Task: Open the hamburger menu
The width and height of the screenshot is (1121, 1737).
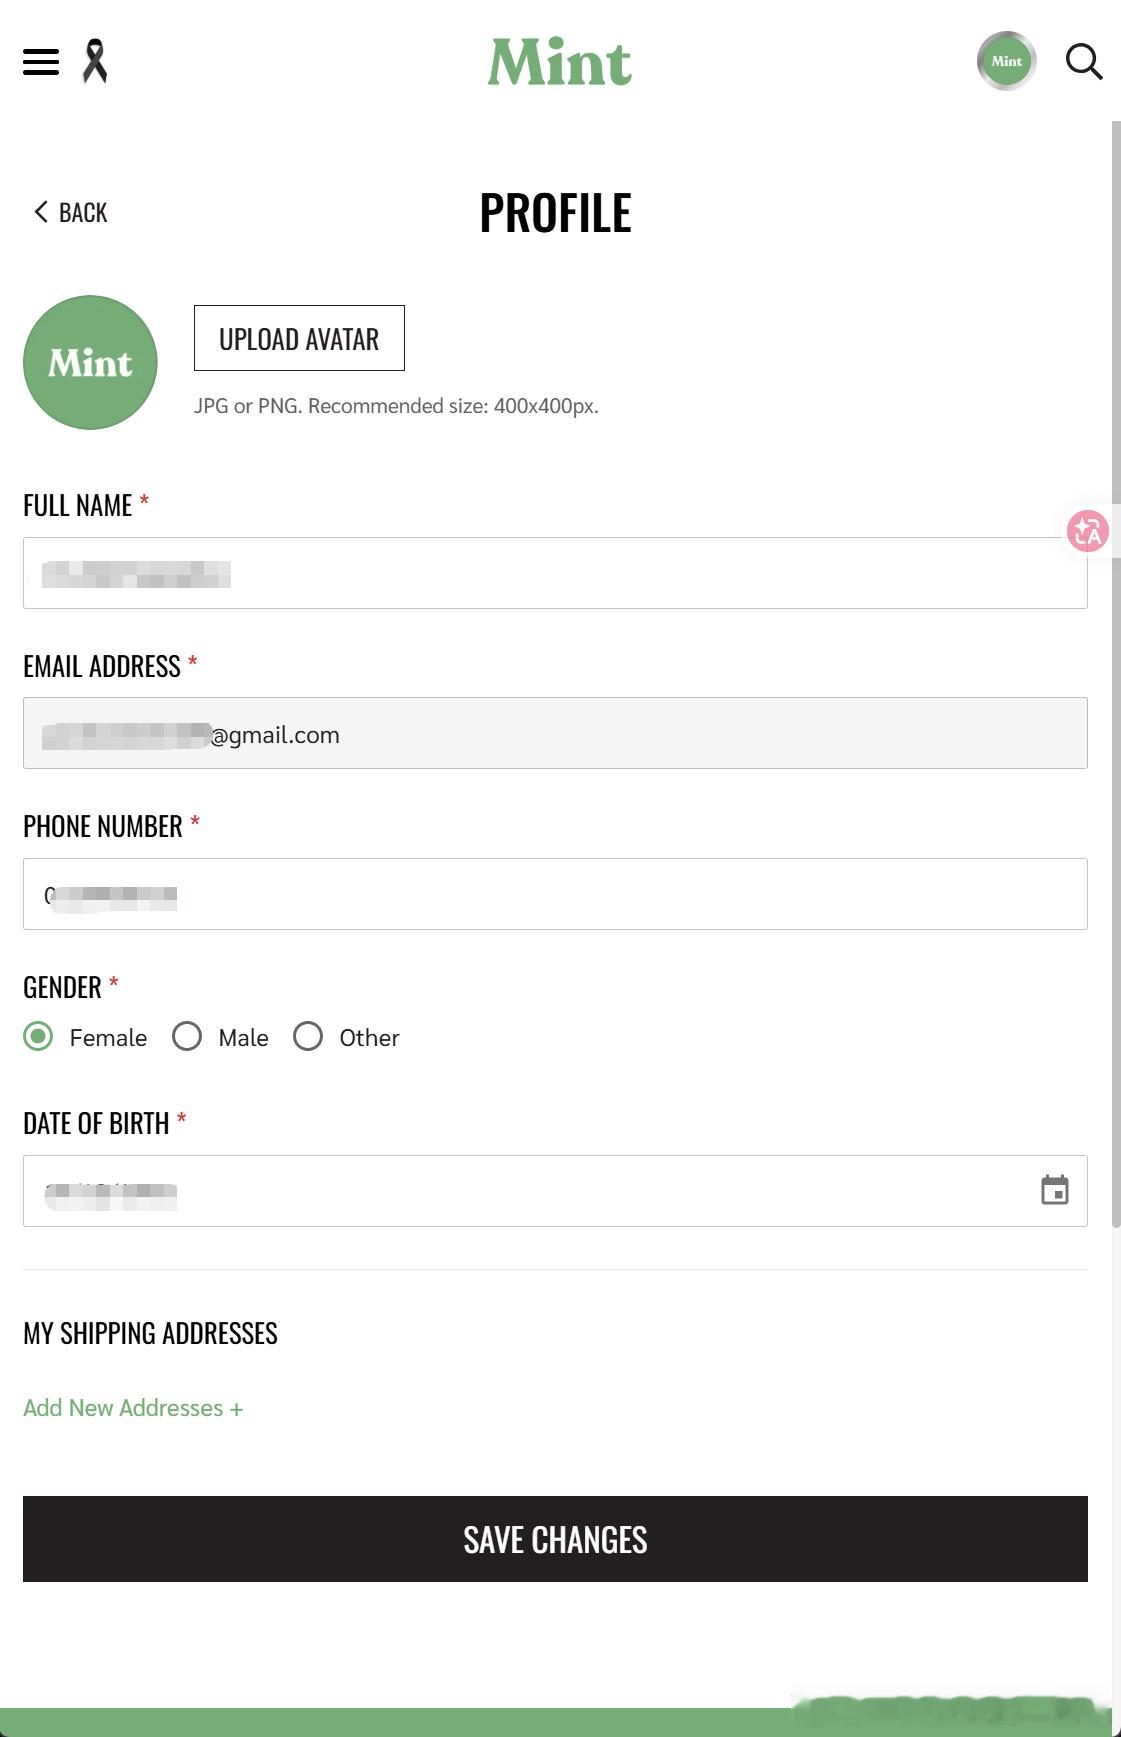Action: pyautogui.click(x=41, y=62)
